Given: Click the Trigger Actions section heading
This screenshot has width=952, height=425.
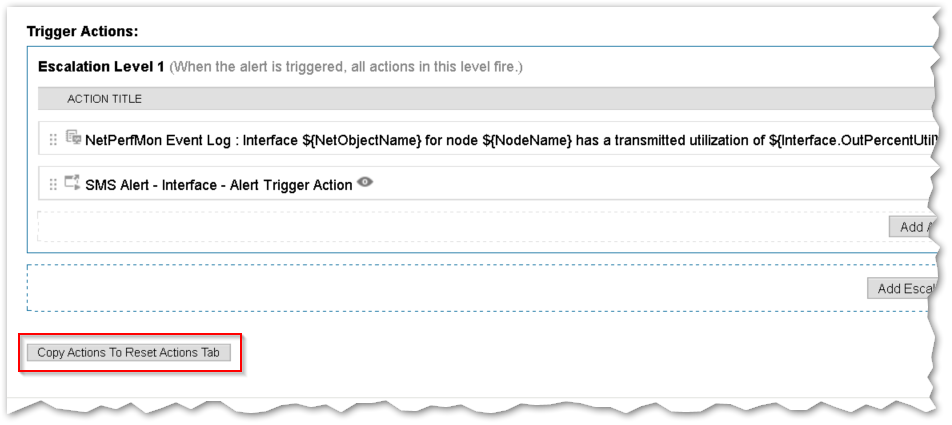Looking at the screenshot, I should (x=83, y=31).
